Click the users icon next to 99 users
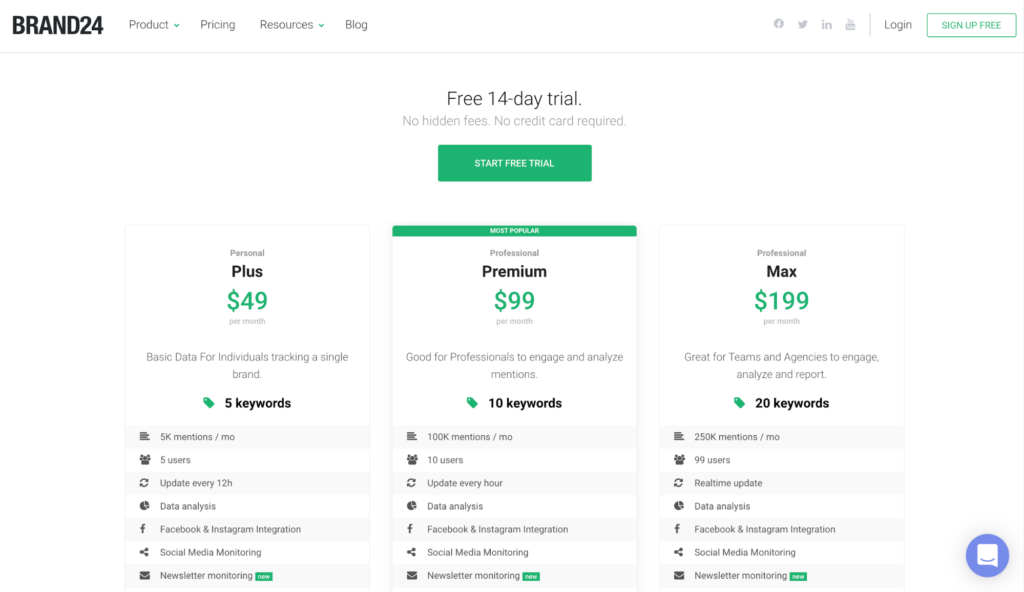Viewport: 1024px width, 592px height. coord(679,460)
